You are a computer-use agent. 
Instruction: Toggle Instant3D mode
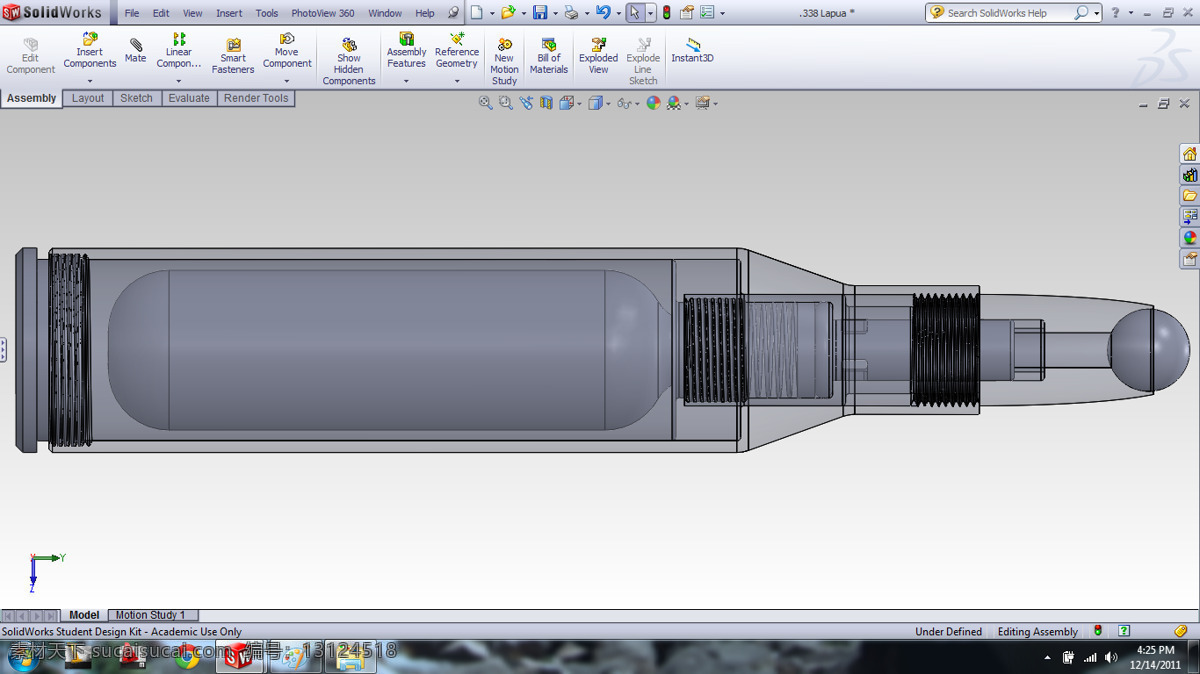tap(692, 51)
